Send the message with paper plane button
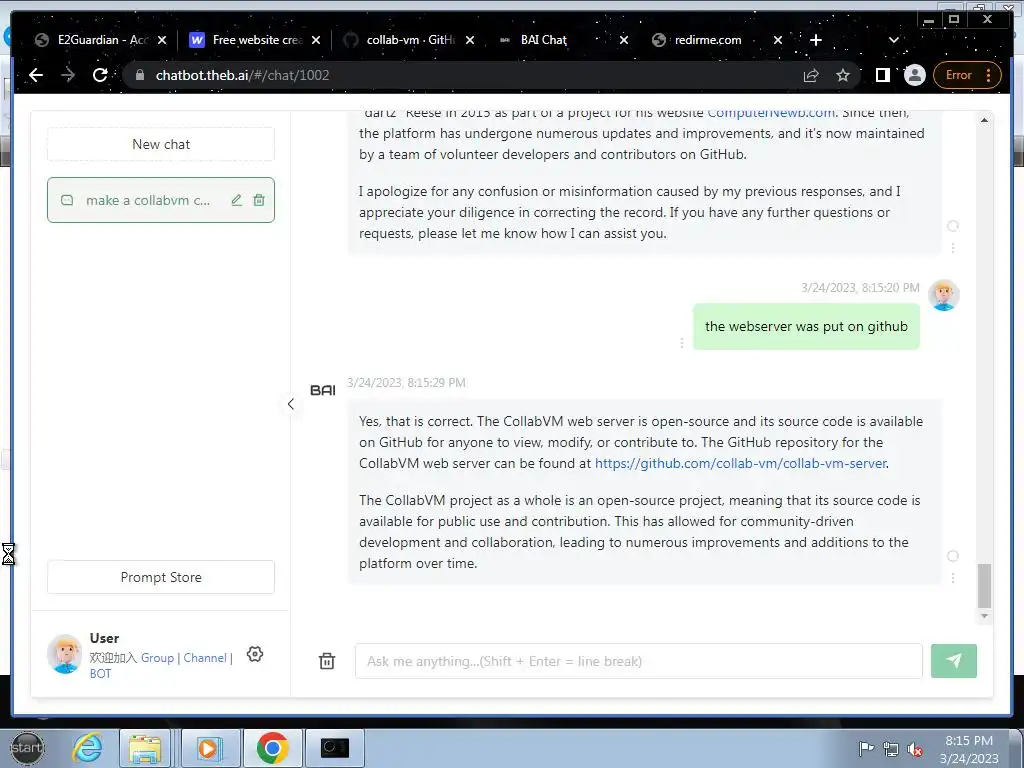This screenshot has height=768, width=1024. (953, 661)
